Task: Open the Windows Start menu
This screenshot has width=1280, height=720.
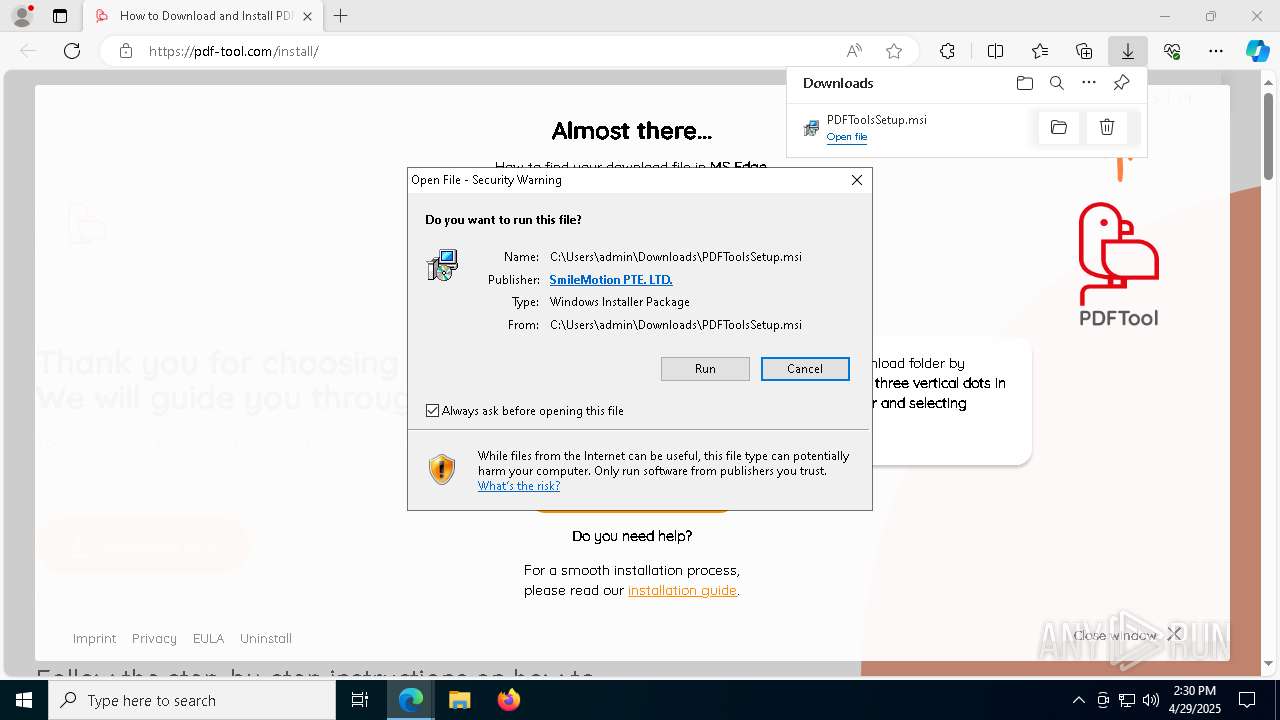Action: point(24,700)
